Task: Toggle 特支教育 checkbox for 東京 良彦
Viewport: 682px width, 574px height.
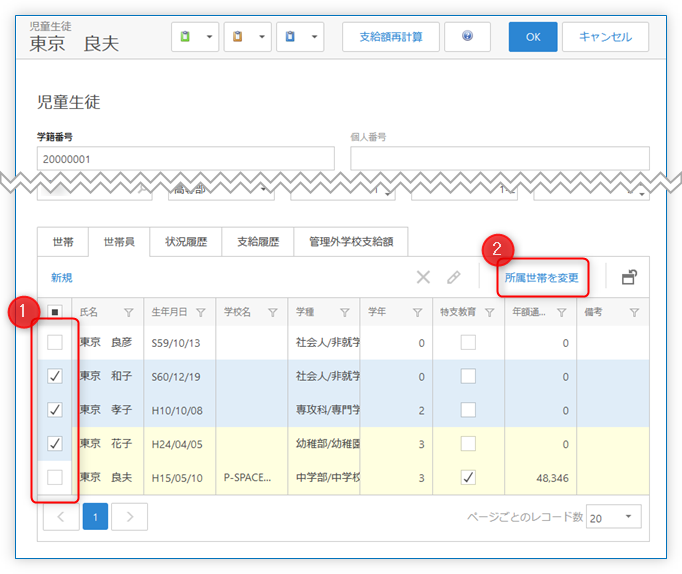Action: click(468, 343)
